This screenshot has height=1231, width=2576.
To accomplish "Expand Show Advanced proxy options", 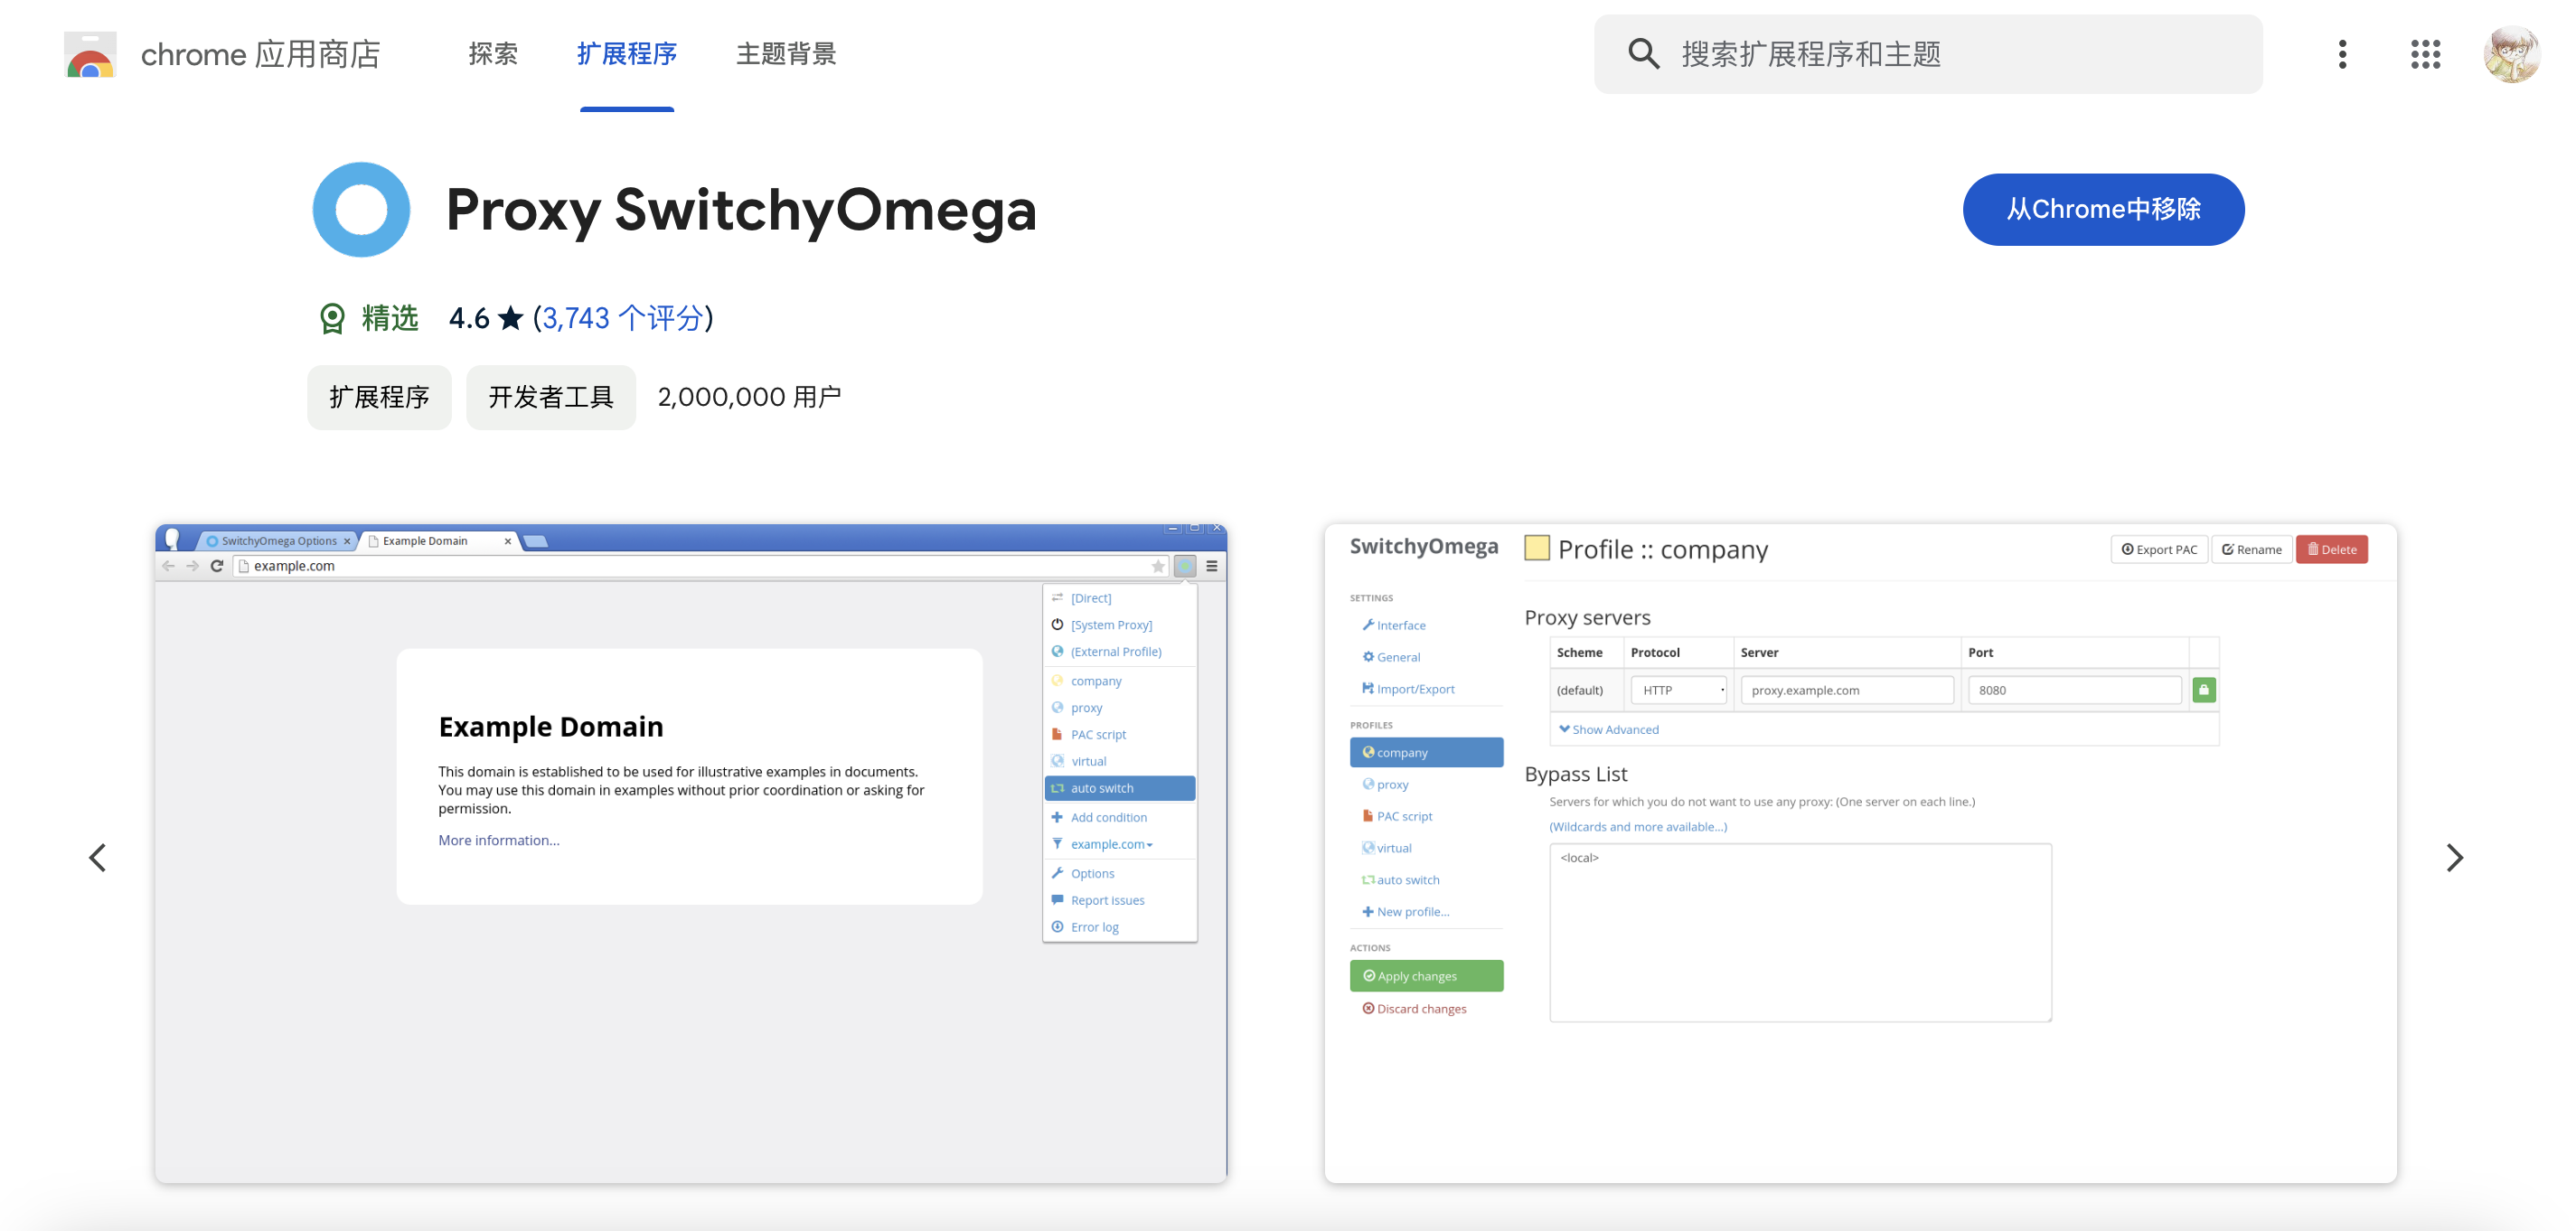I will point(1608,729).
